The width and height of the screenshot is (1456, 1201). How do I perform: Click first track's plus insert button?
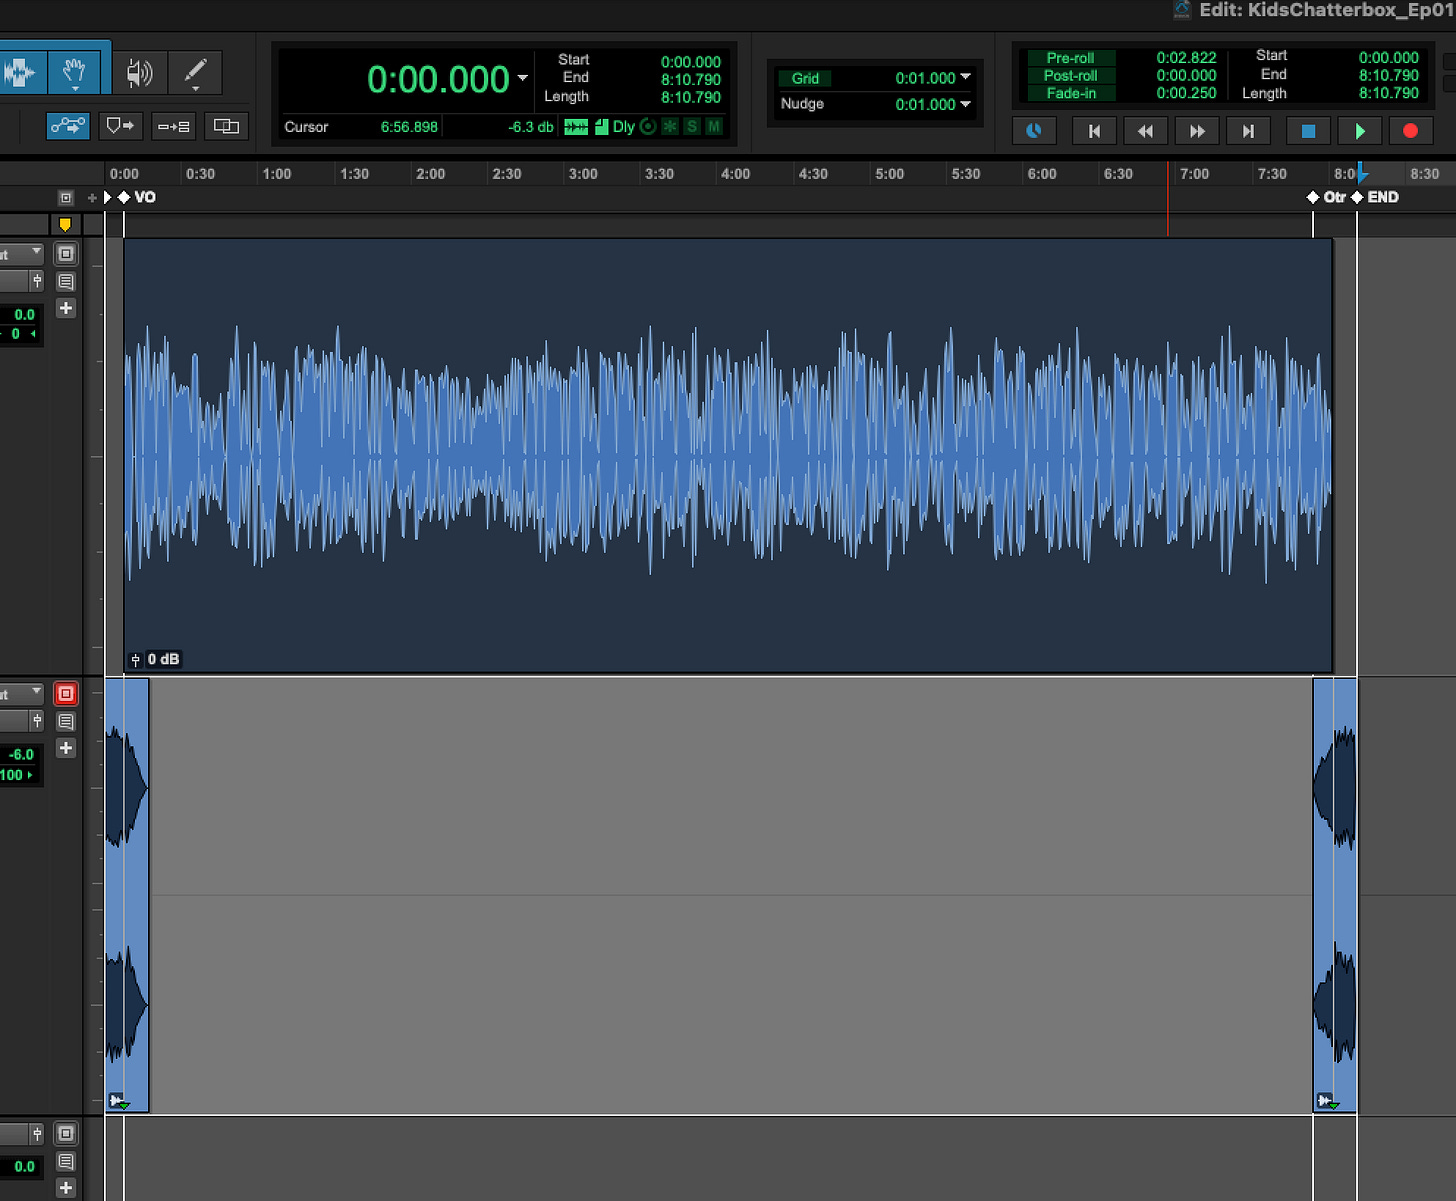[x=66, y=308]
